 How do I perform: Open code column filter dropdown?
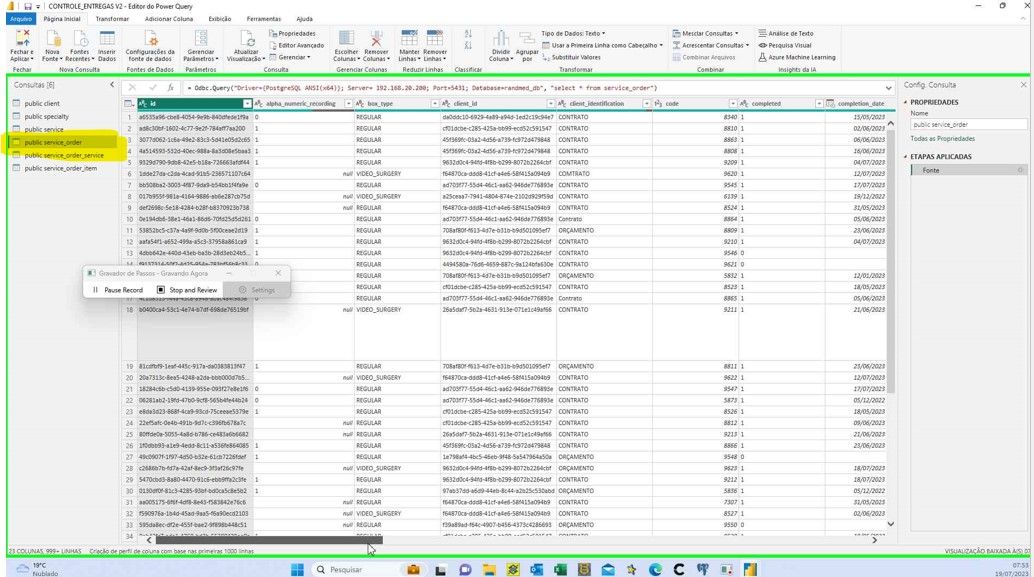point(733,104)
